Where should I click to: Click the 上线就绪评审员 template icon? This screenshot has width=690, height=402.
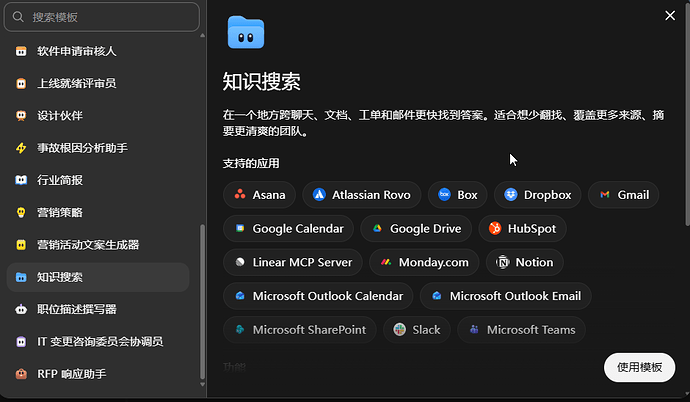21,84
